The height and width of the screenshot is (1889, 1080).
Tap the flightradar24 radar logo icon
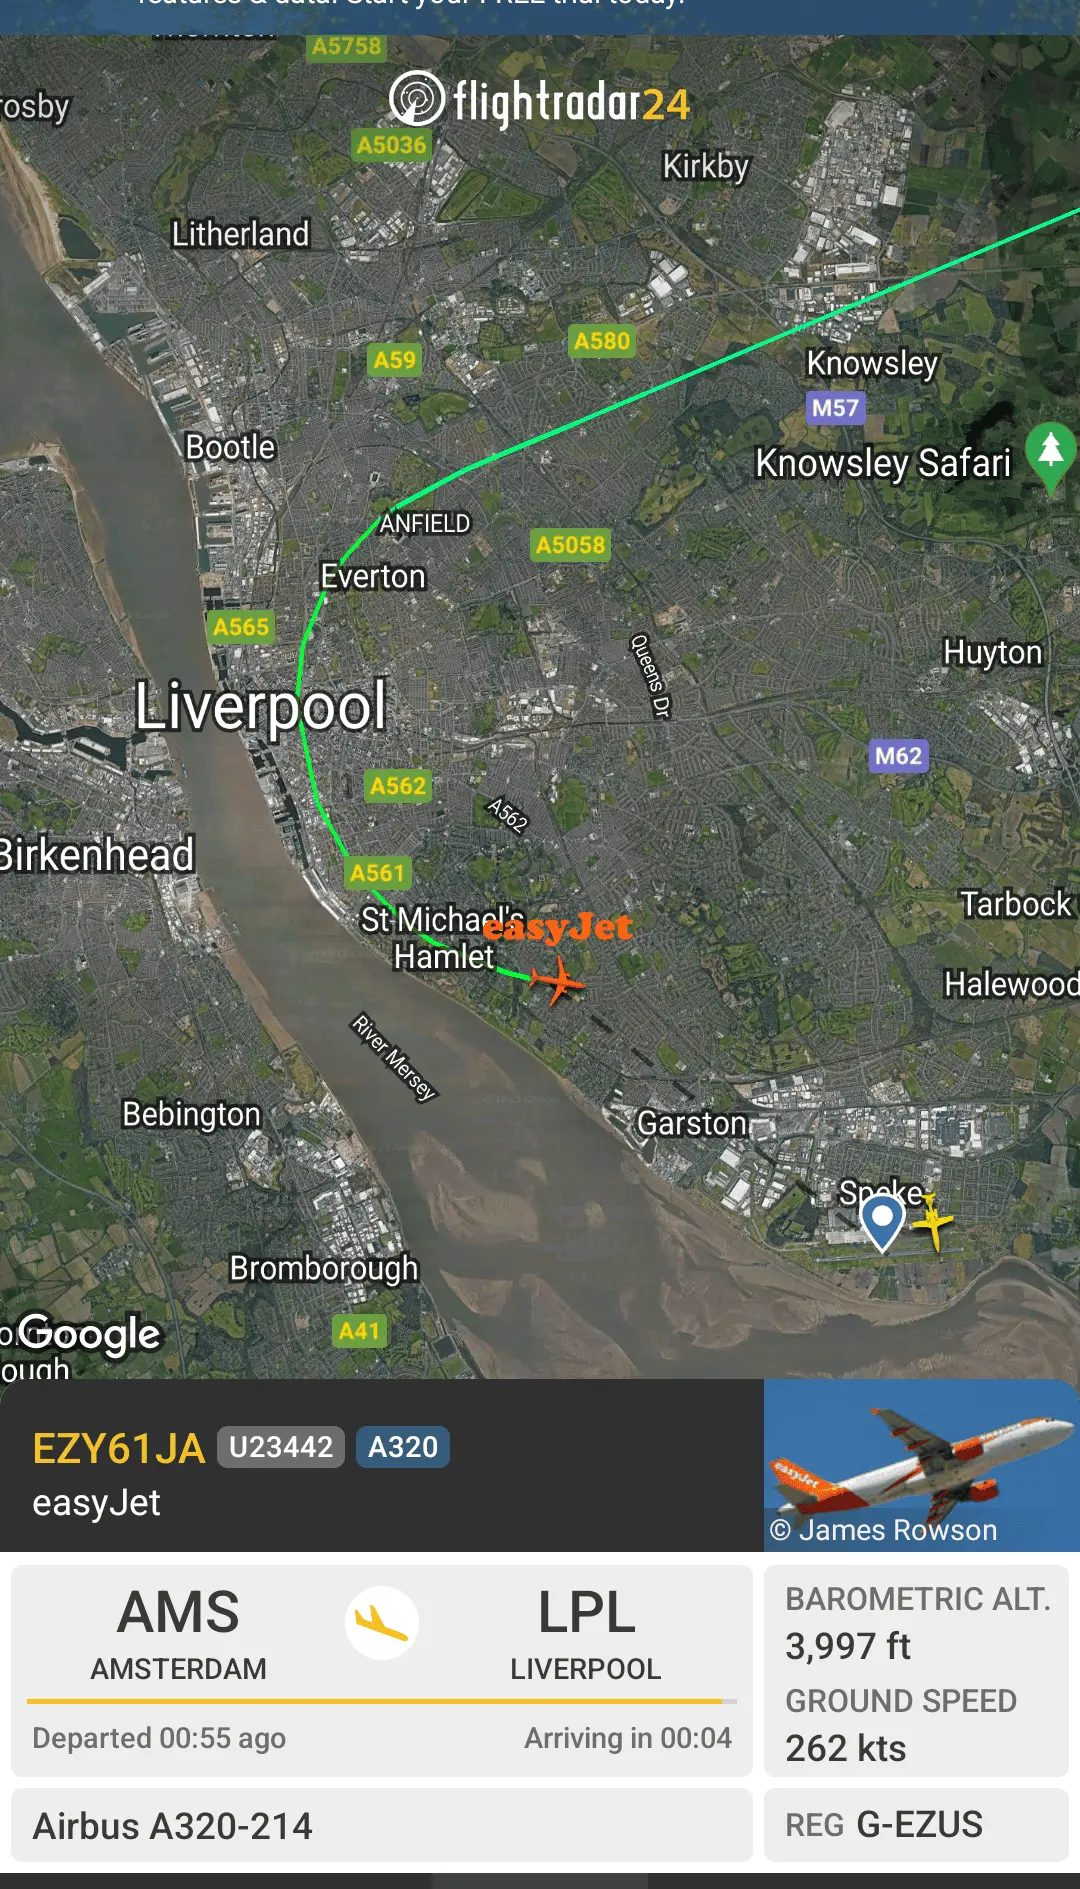tap(417, 98)
